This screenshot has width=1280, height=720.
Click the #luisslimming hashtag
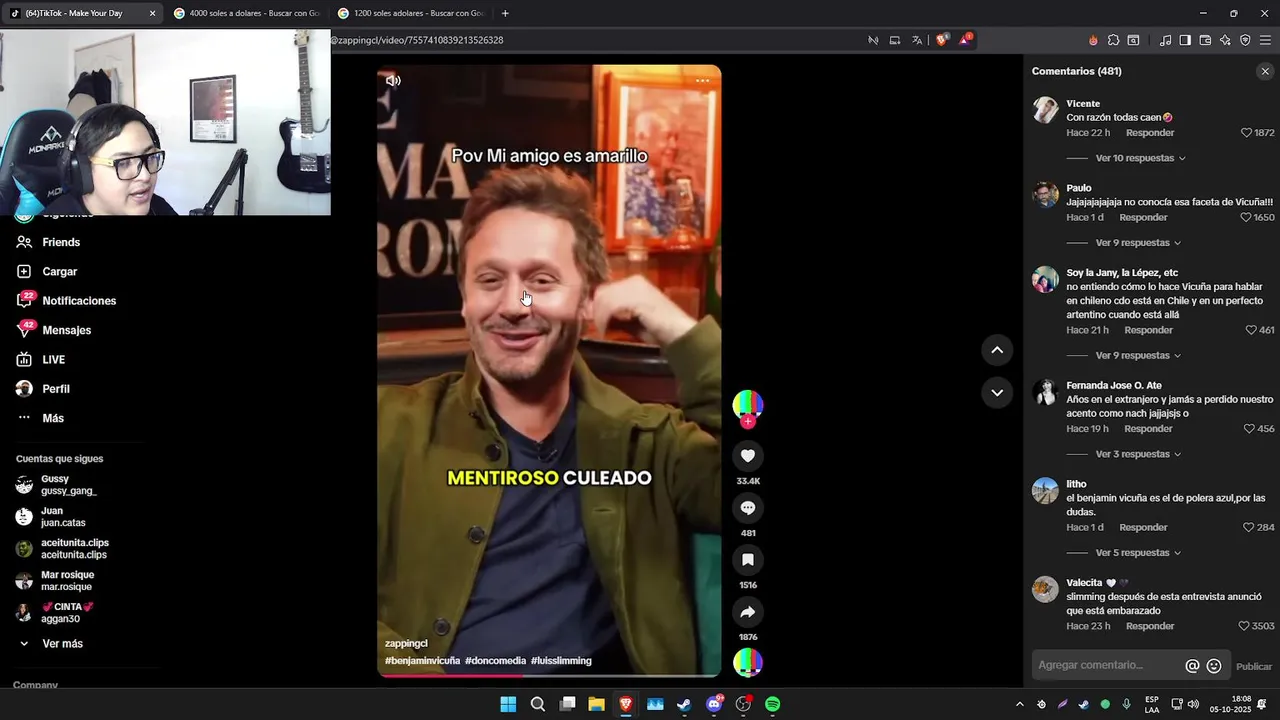click(561, 661)
